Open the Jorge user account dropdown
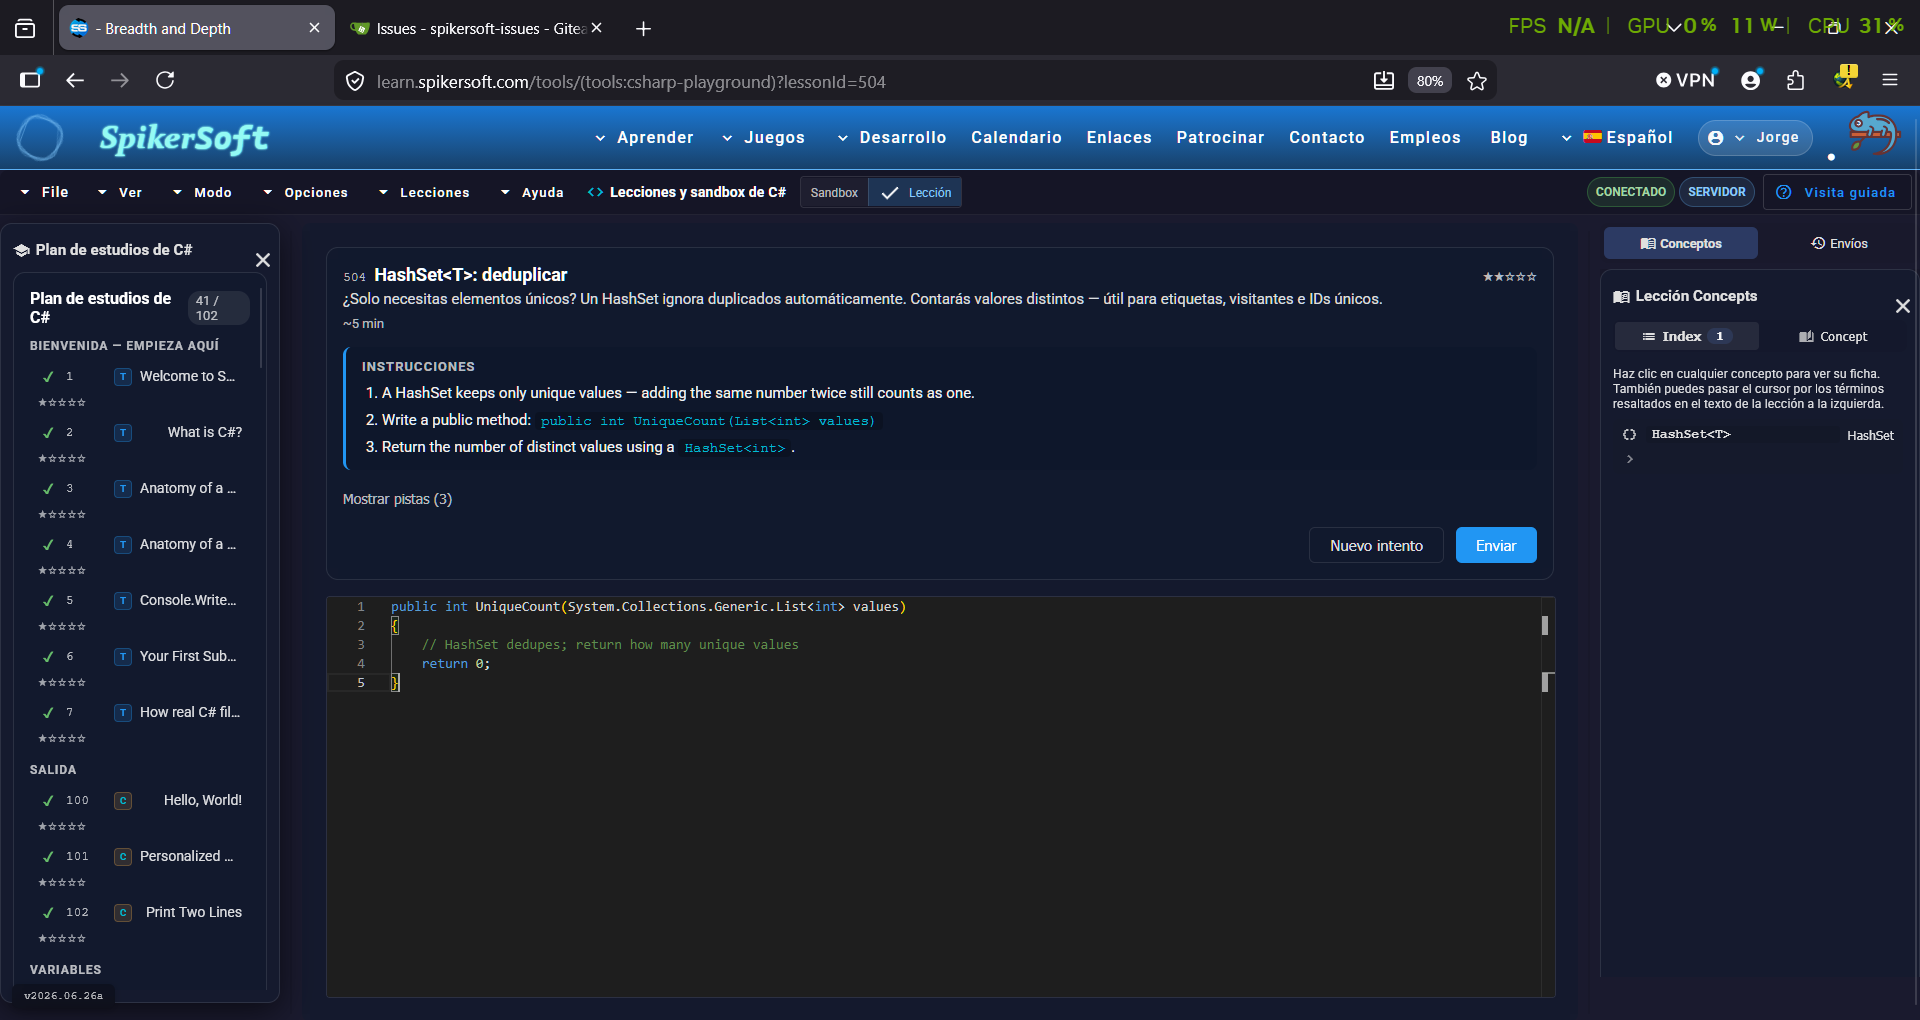1920x1020 pixels. 1755,137
